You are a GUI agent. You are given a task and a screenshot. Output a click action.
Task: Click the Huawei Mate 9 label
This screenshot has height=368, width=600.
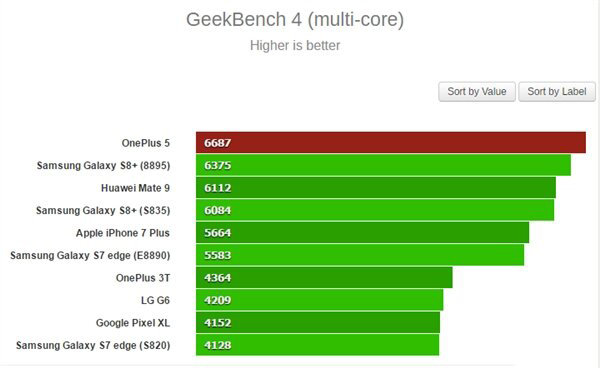[x=135, y=188]
